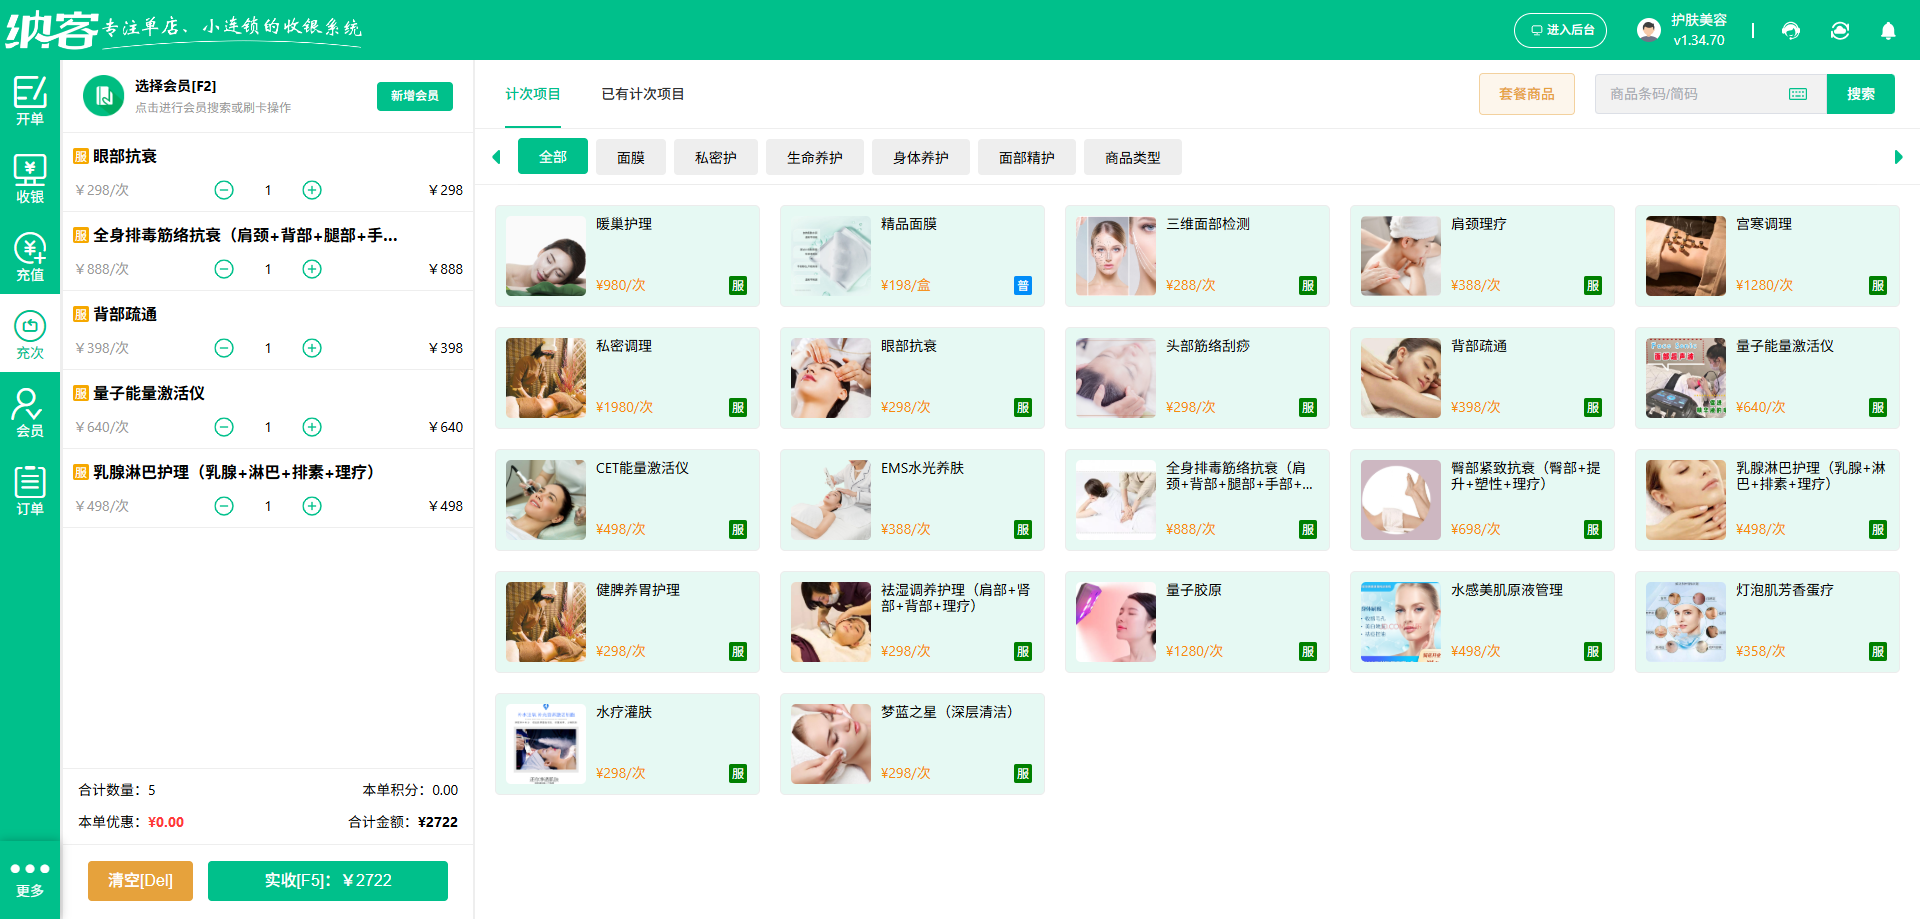This screenshot has height=919, width=1920.
Task: Increase quantity of 全身排毒筋络抗衰 cart item
Action: tap(312, 269)
